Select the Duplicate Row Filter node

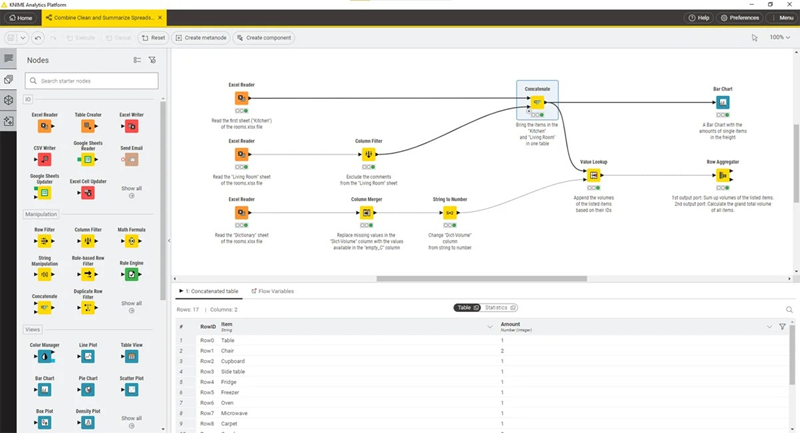[88, 308]
